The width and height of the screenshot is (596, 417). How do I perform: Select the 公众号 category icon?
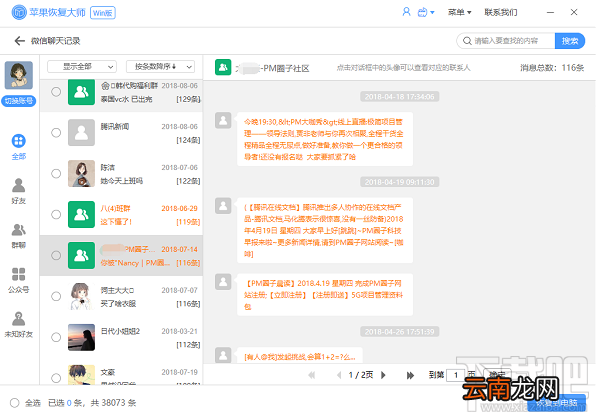pos(19,274)
